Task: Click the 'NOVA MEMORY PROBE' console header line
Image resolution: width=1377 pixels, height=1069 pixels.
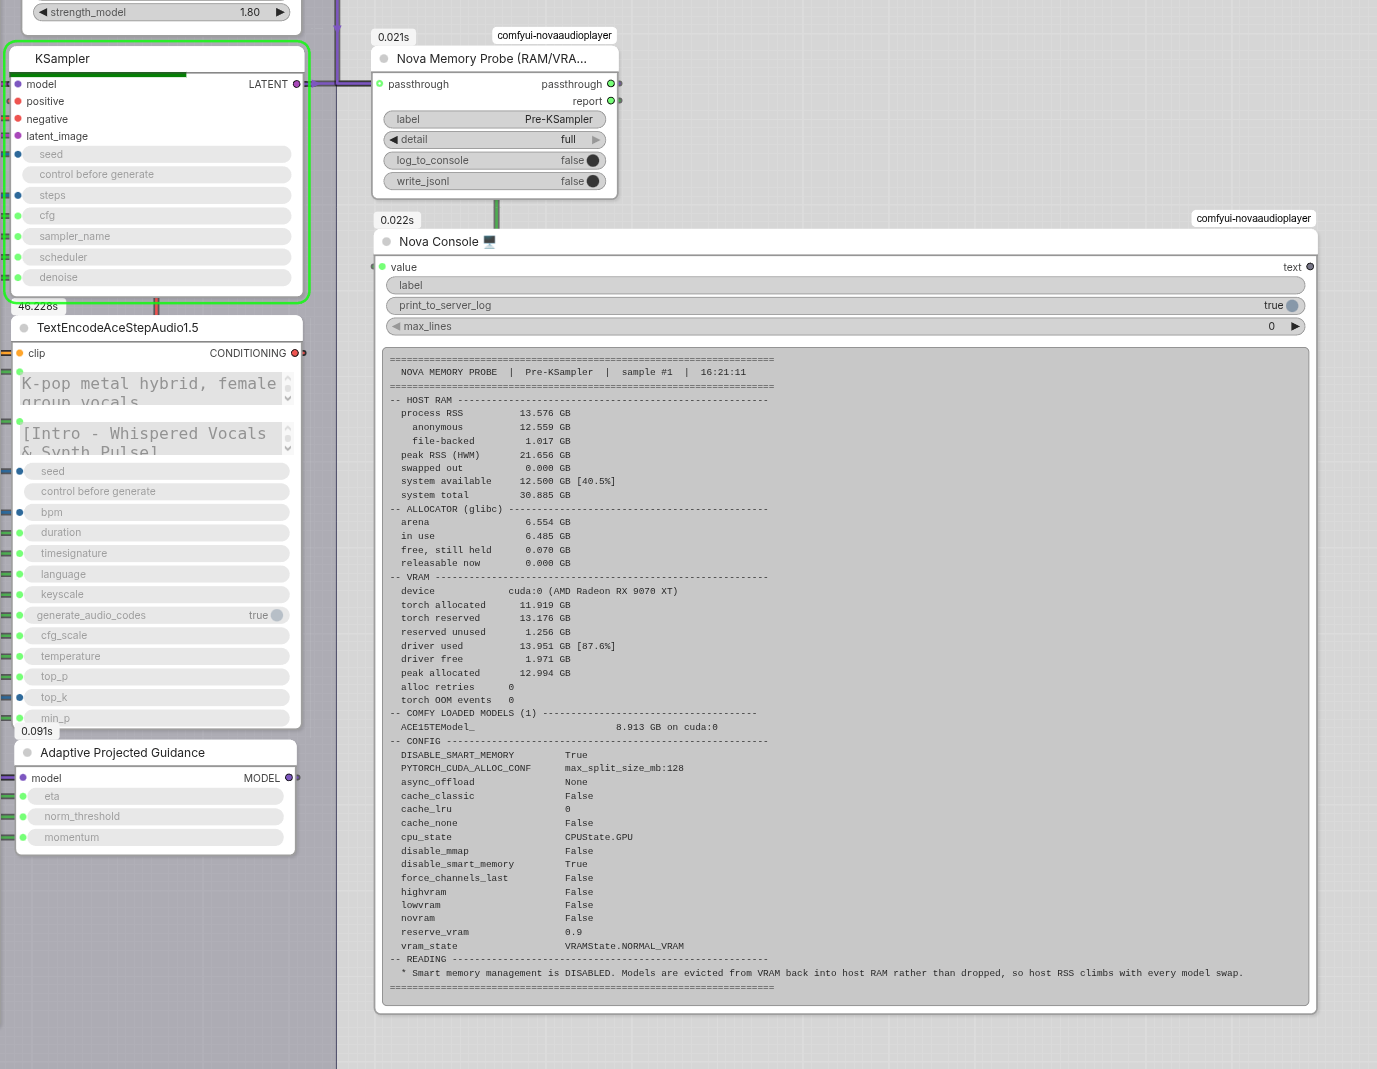Action: (573, 372)
